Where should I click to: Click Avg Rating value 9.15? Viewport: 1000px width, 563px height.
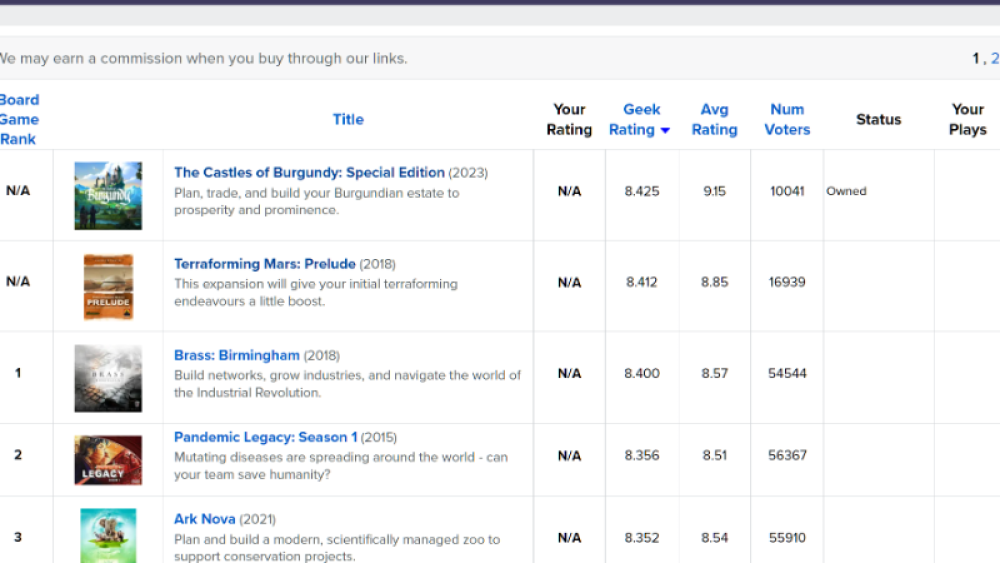pos(714,191)
